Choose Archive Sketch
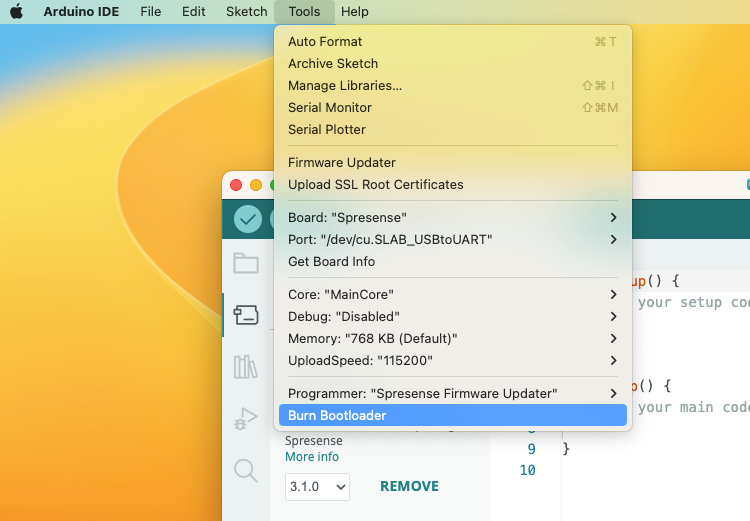Image resolution: width=750 pixels, height=521 pixels. [x=452, y=64]
